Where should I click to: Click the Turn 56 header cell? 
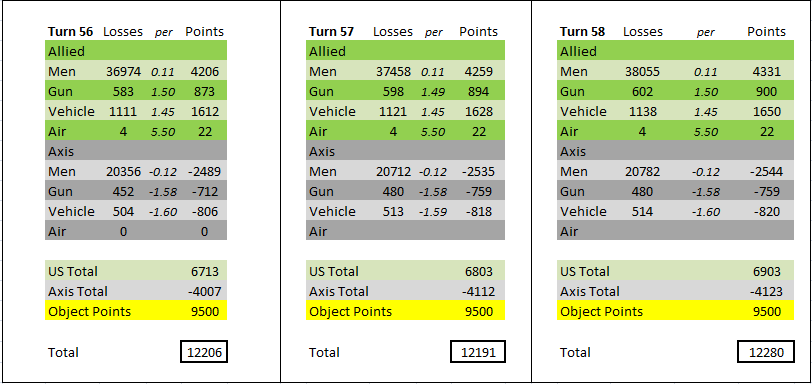click(x=70, y=32)
